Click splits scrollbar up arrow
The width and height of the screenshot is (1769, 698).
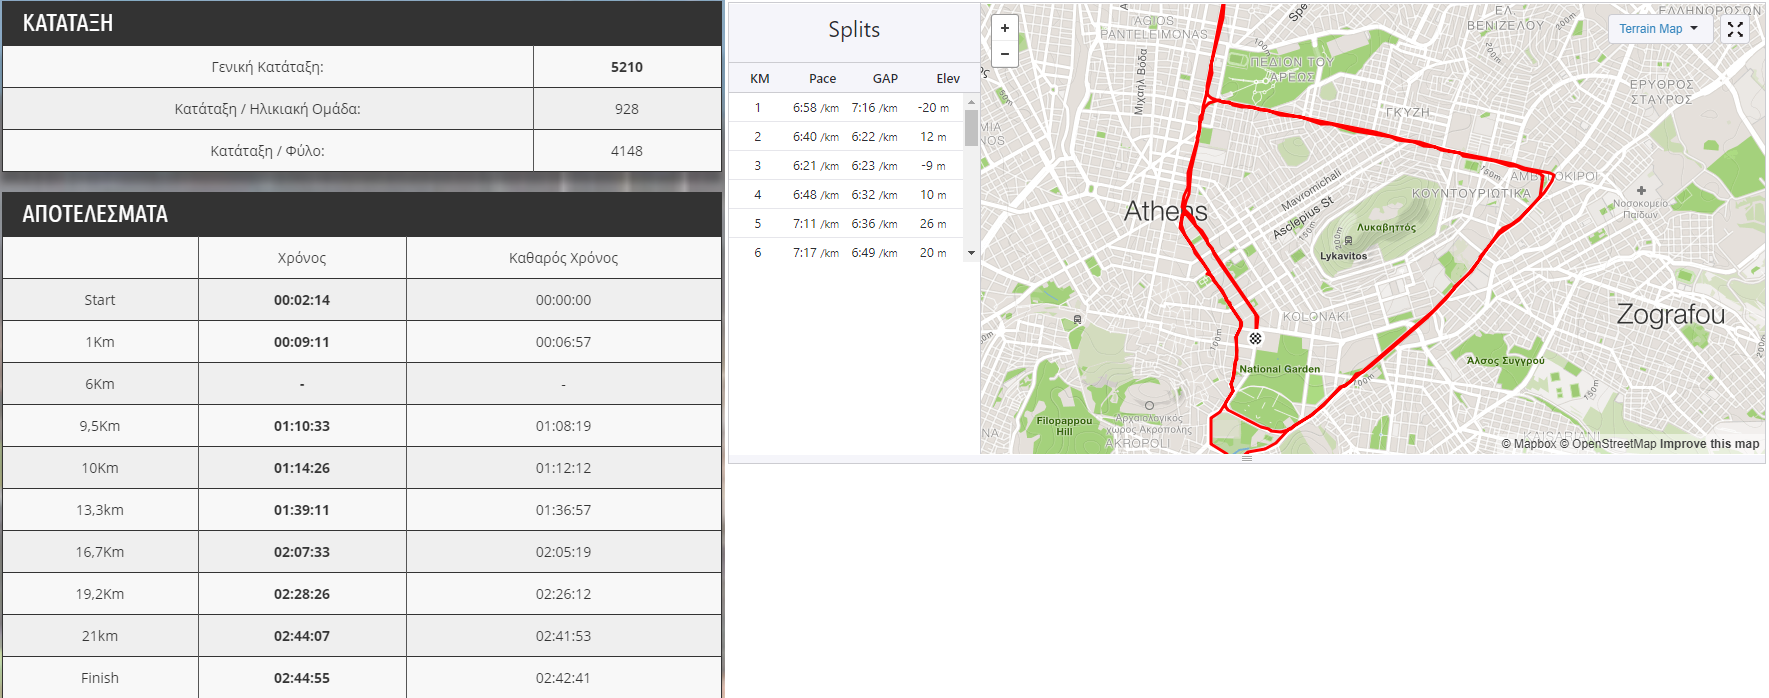coord(970,102)
